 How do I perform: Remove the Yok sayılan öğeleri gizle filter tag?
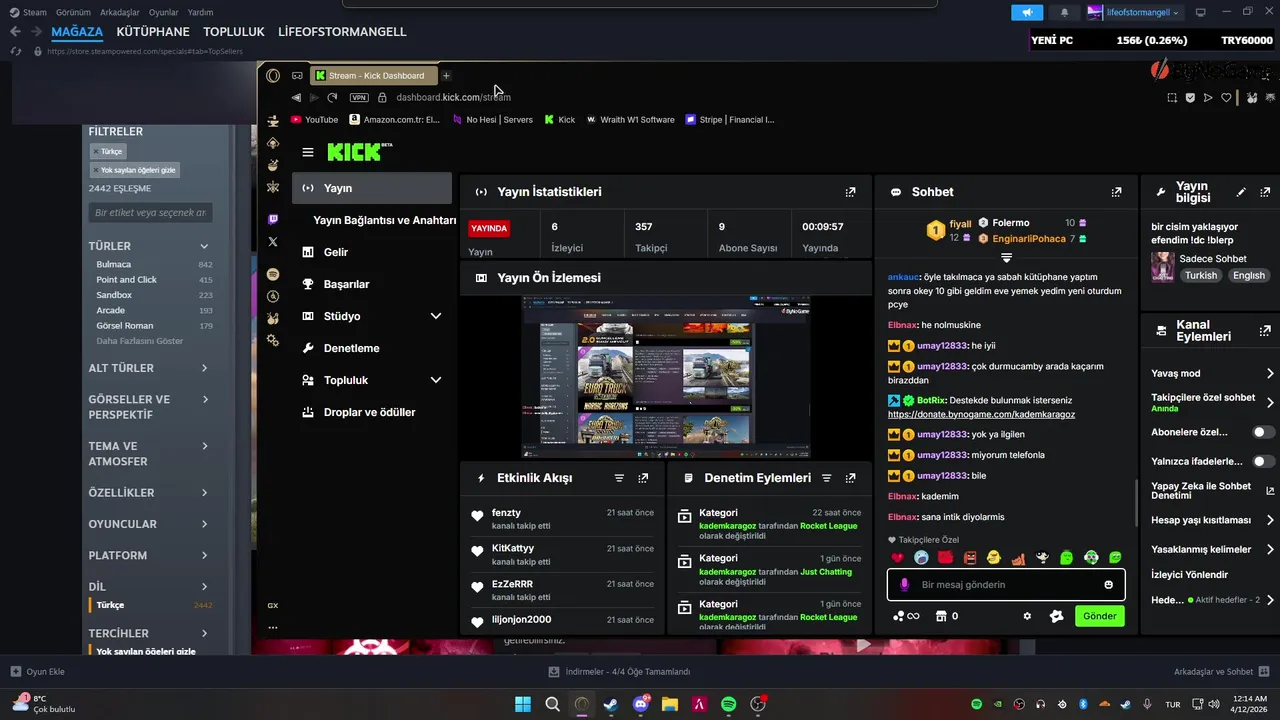tap(95, 170)
